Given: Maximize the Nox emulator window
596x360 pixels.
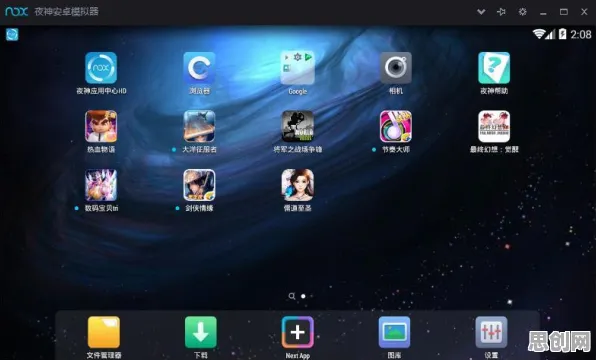Looking at the screenshot, I should point(564,12).
